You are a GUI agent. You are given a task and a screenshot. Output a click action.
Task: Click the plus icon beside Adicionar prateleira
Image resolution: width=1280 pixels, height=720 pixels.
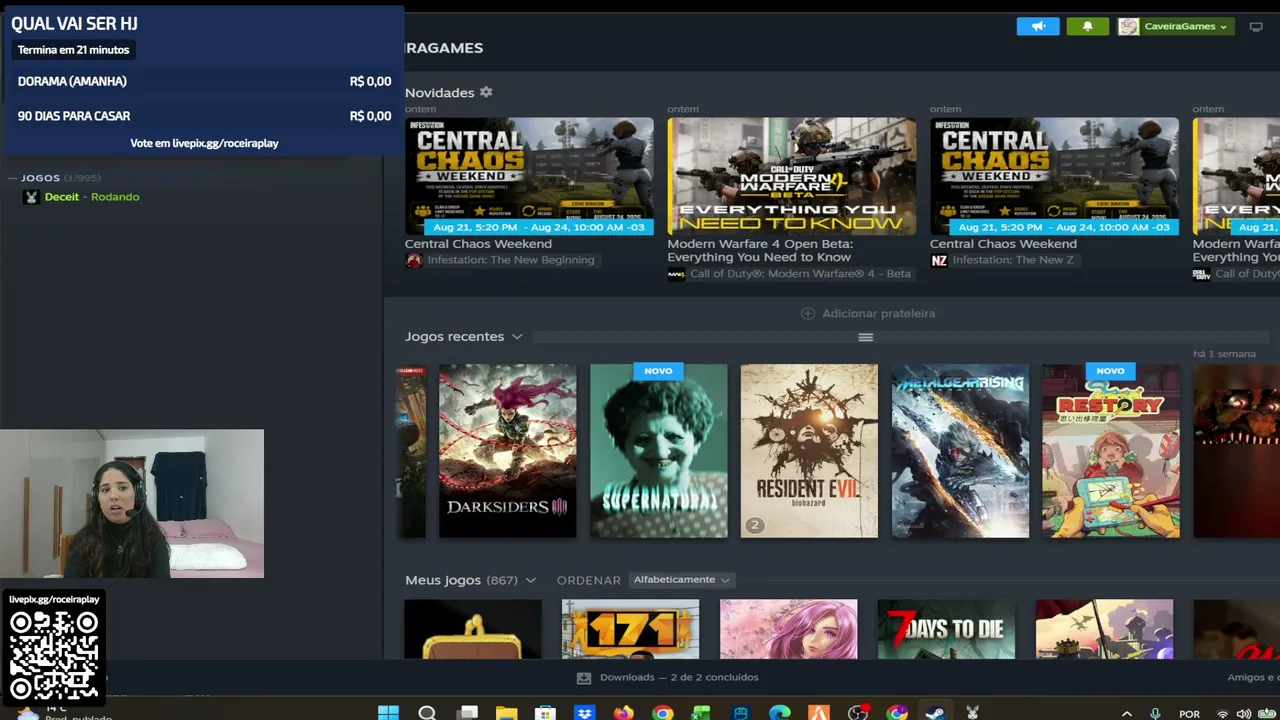pyautogui.click(x=808, y=314)
